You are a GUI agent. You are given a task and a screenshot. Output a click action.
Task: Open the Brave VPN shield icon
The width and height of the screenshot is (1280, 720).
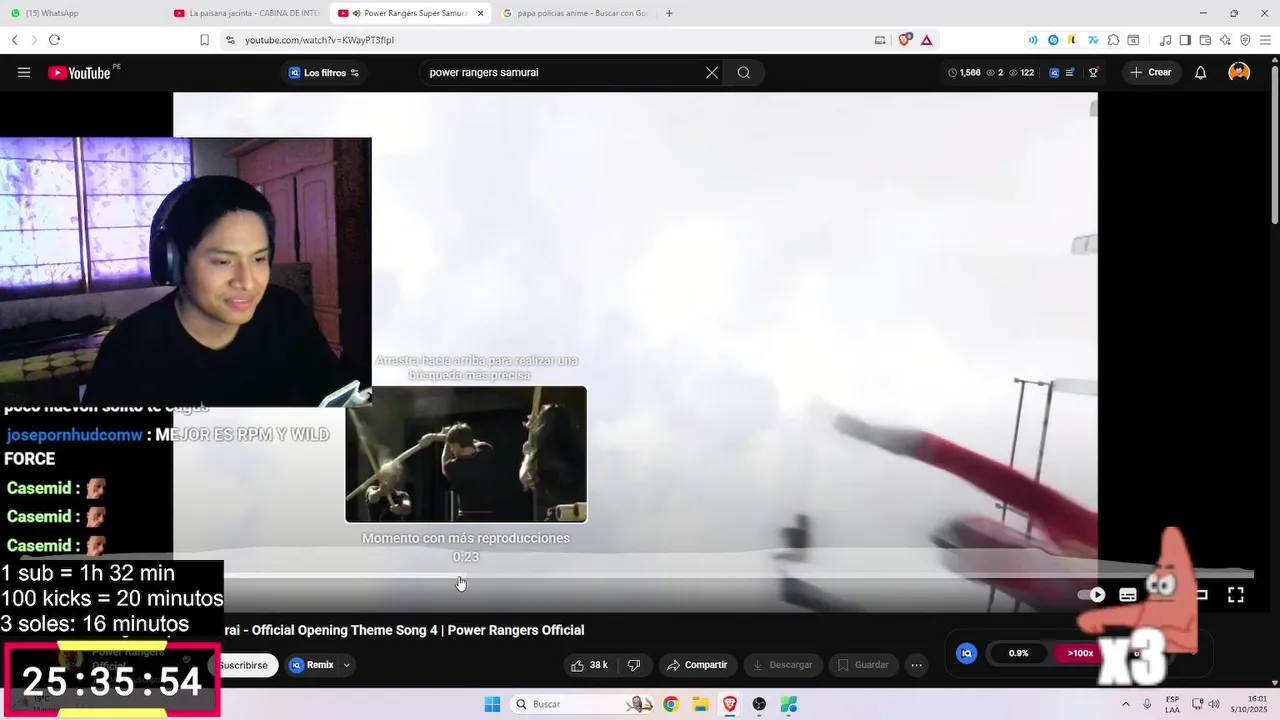[x=1245, y=40]
